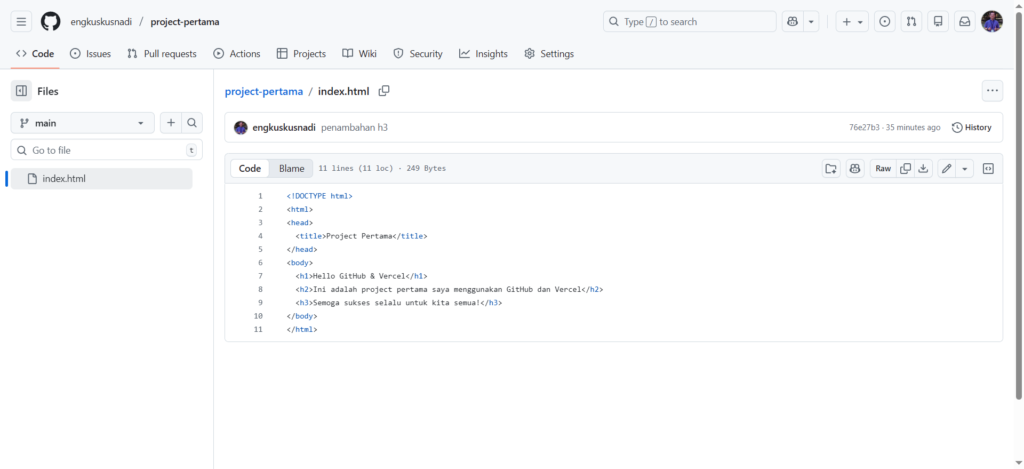Focus the Type / to search box

coord(690,22)
